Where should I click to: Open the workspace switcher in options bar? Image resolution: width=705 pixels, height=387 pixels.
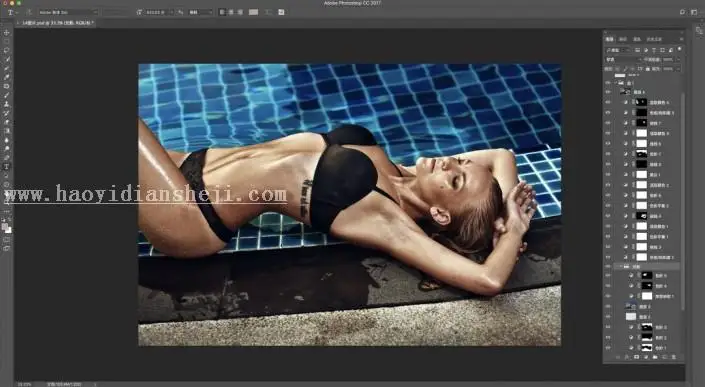[x=694, y=12]
